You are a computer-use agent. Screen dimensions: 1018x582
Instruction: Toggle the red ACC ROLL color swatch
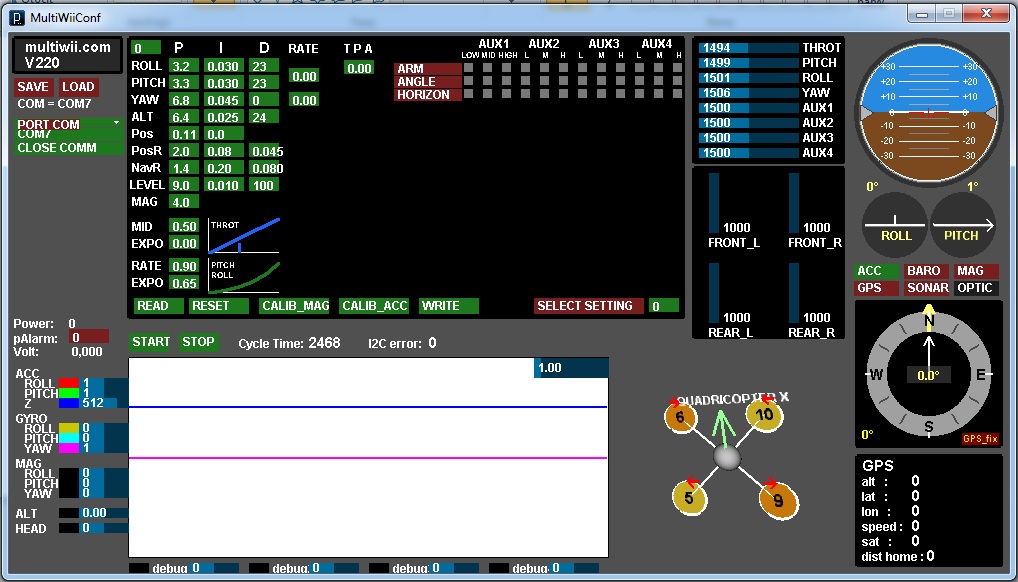pyautogui.click(x=68, y=383)
